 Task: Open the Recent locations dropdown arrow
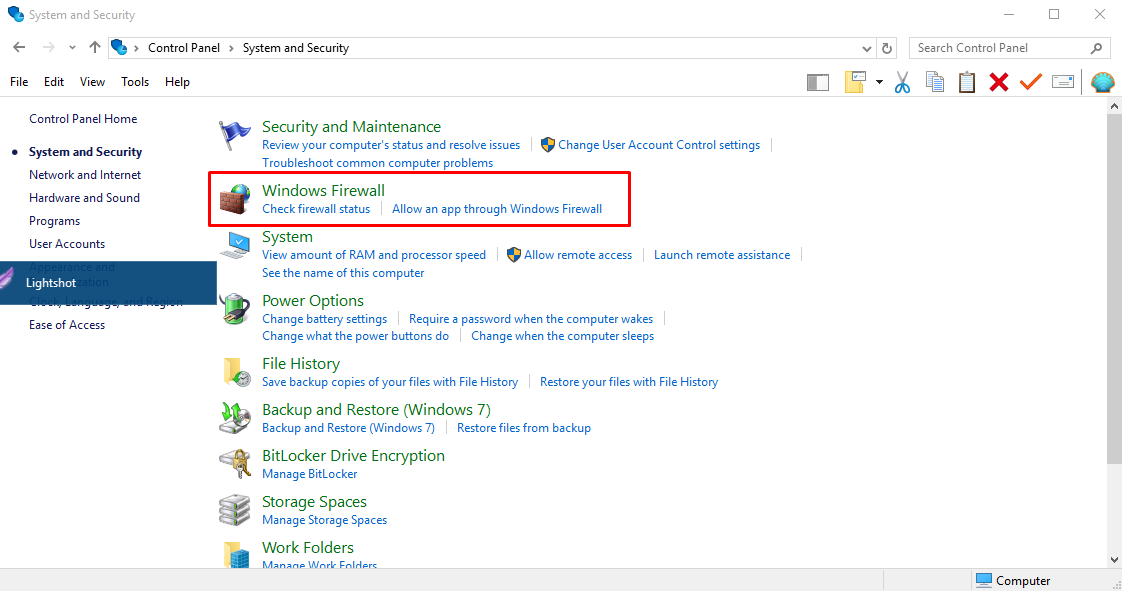[72, 48]
